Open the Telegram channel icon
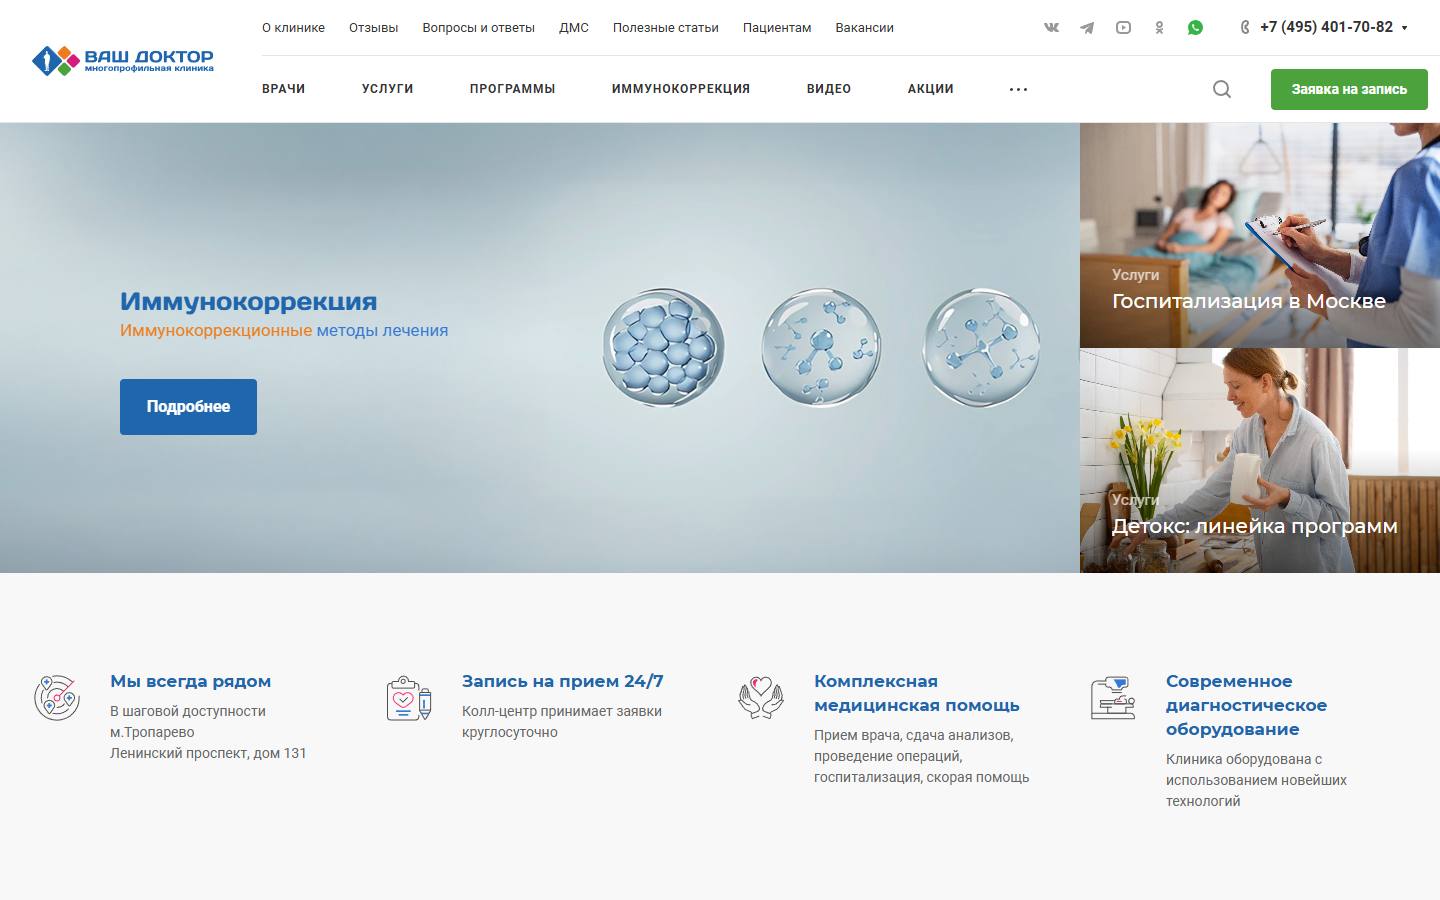Viewport: 1440px width, 900px height. point(1087,28)
